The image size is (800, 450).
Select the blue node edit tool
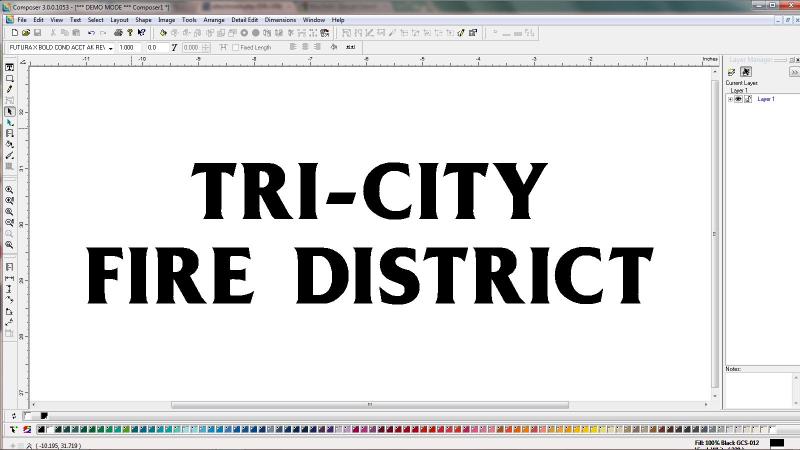pos(9,122)
